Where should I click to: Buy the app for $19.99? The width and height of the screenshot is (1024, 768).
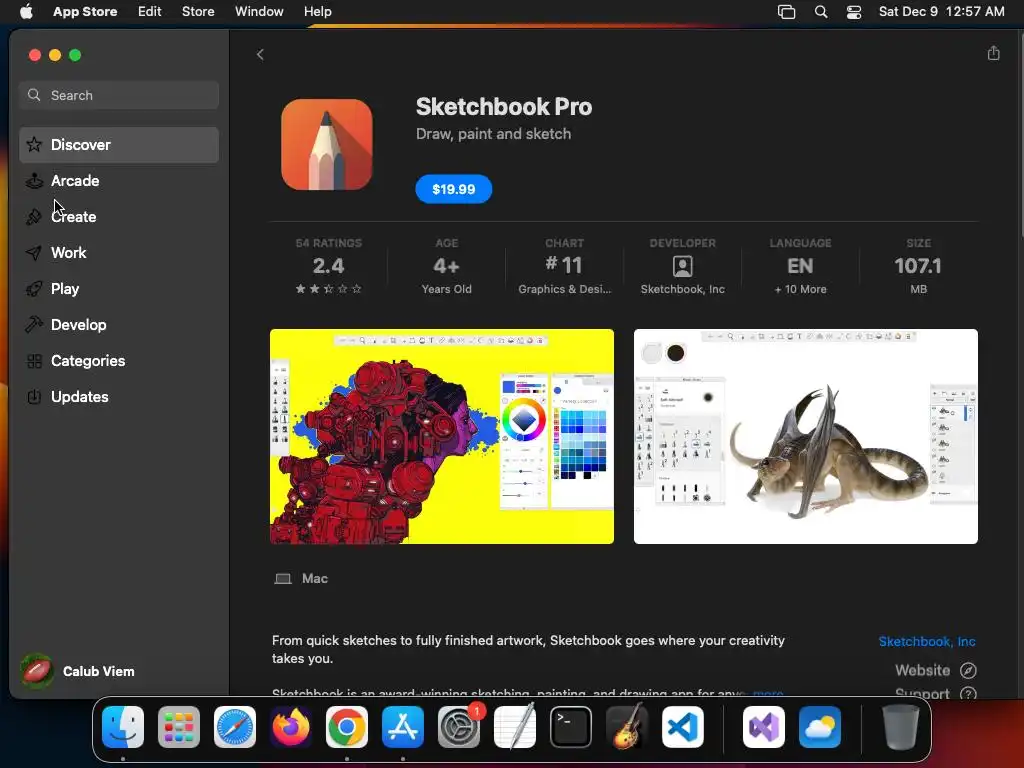click(453, 189)
